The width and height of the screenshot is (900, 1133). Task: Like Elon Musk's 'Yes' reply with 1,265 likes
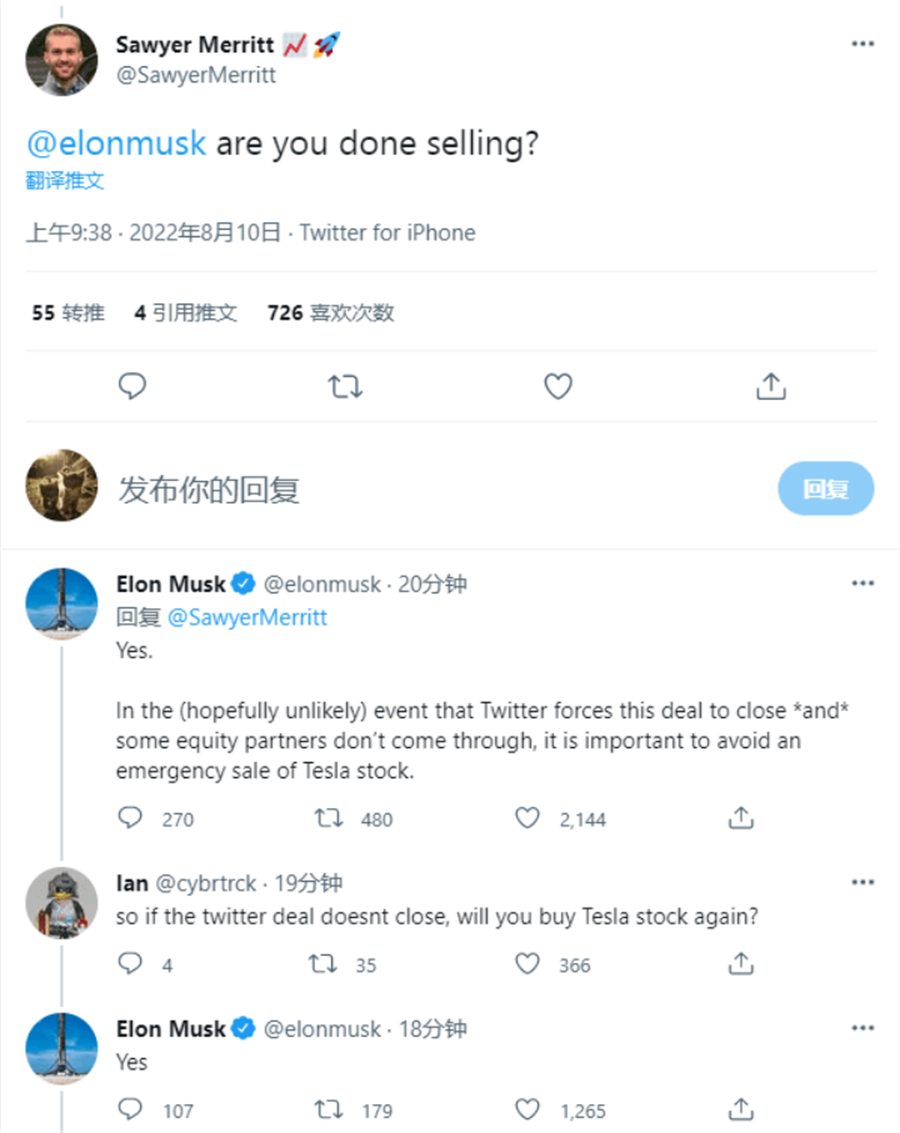[527, 1109]
